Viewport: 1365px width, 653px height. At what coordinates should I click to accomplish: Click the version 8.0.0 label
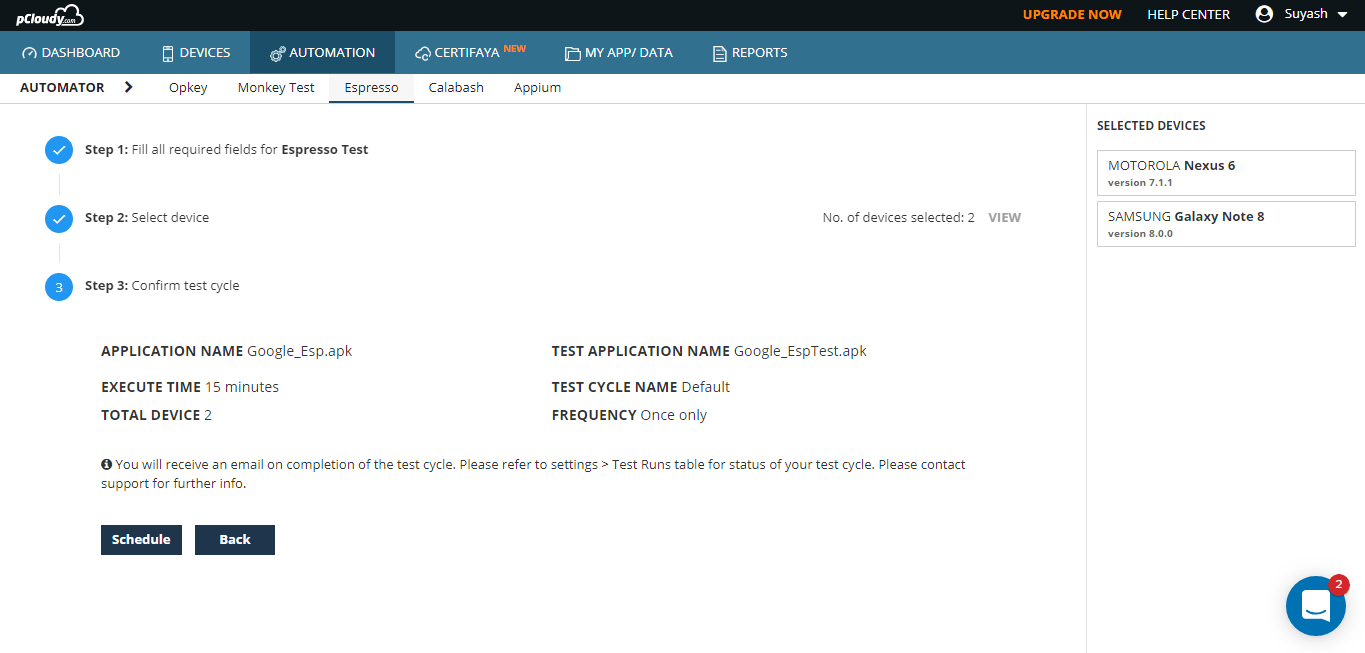tap(1140, 234)
